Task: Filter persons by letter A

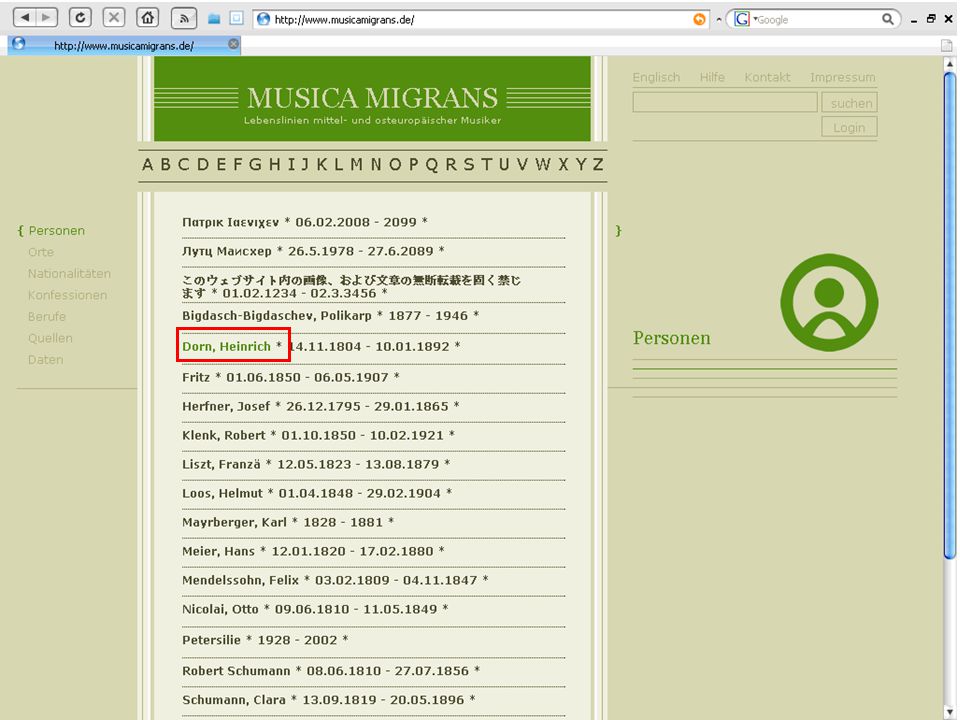Action: 148,165
